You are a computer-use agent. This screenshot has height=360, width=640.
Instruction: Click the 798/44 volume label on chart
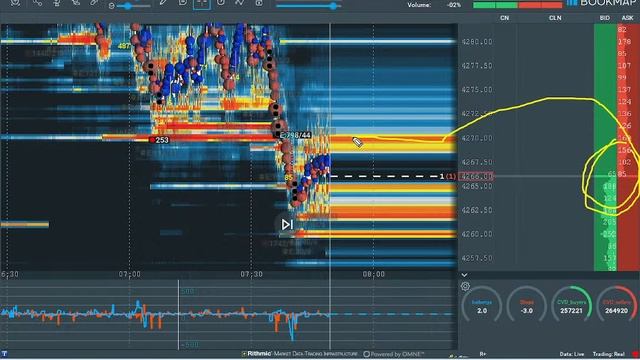pos(296,135)
